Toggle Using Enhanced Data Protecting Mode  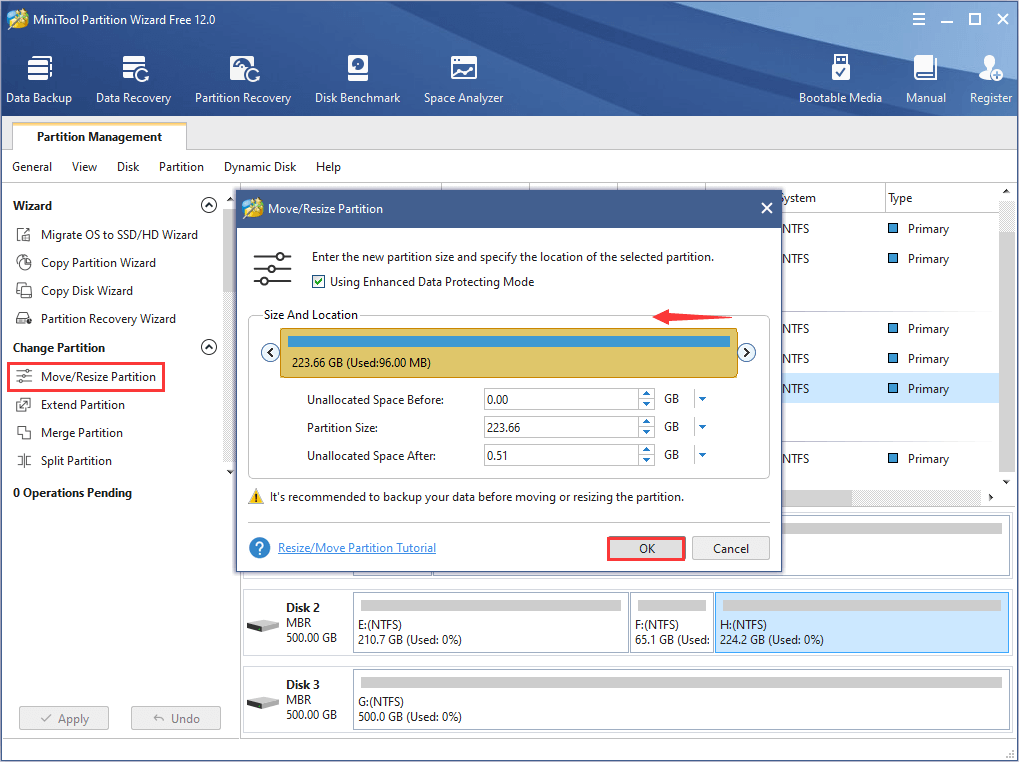[x=318, y=282]
